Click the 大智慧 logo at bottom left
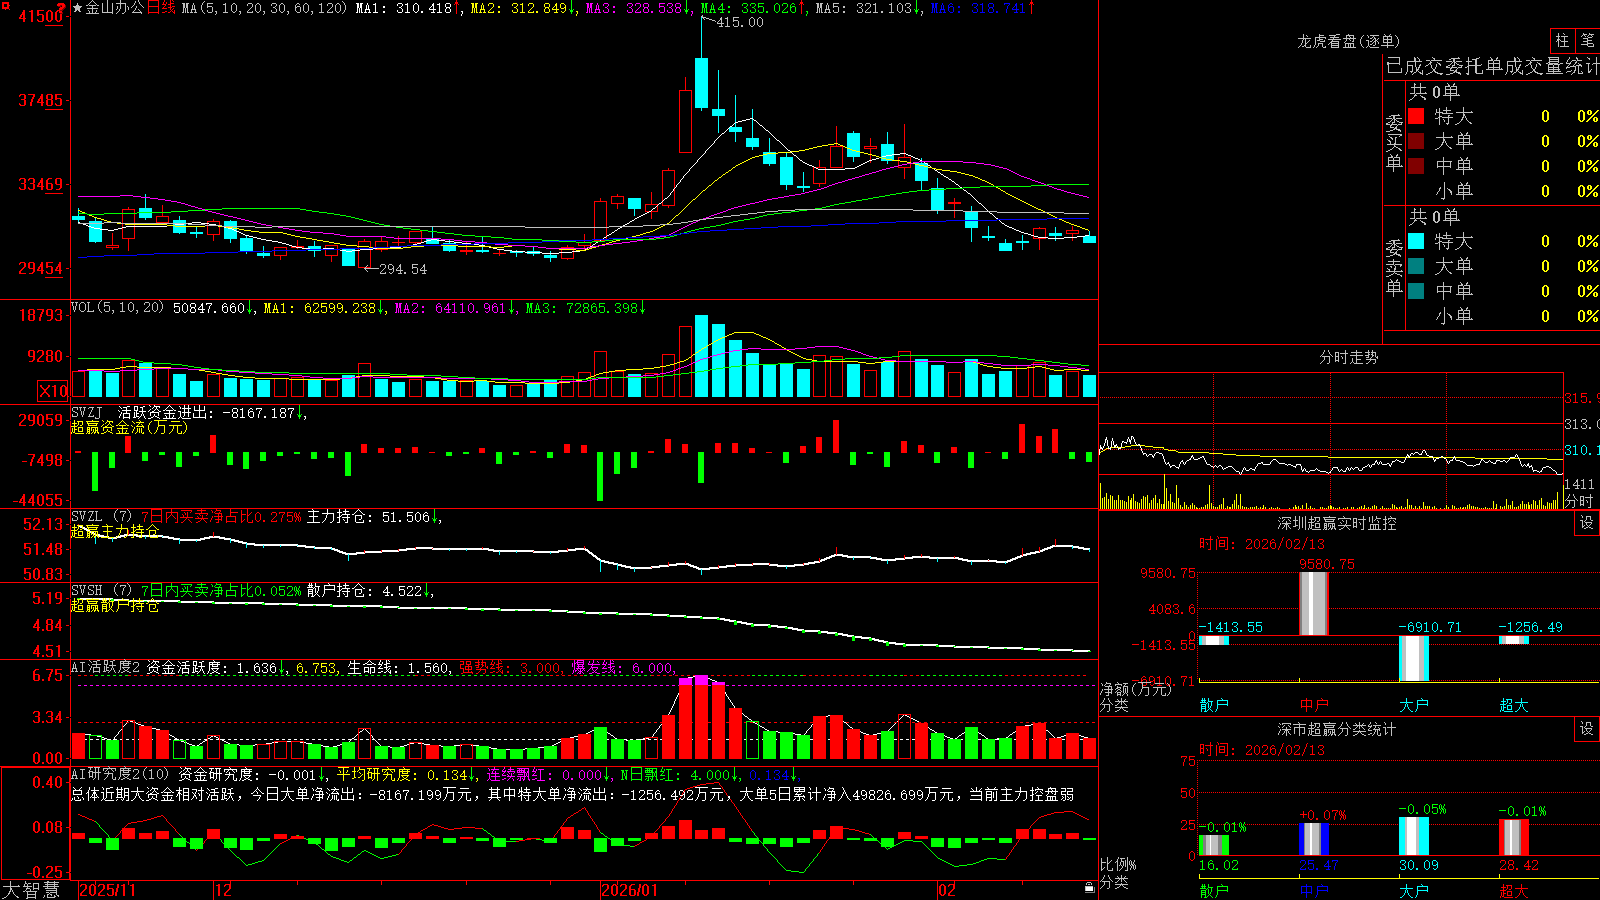The image size is (1600, 900). pos(31,890)
